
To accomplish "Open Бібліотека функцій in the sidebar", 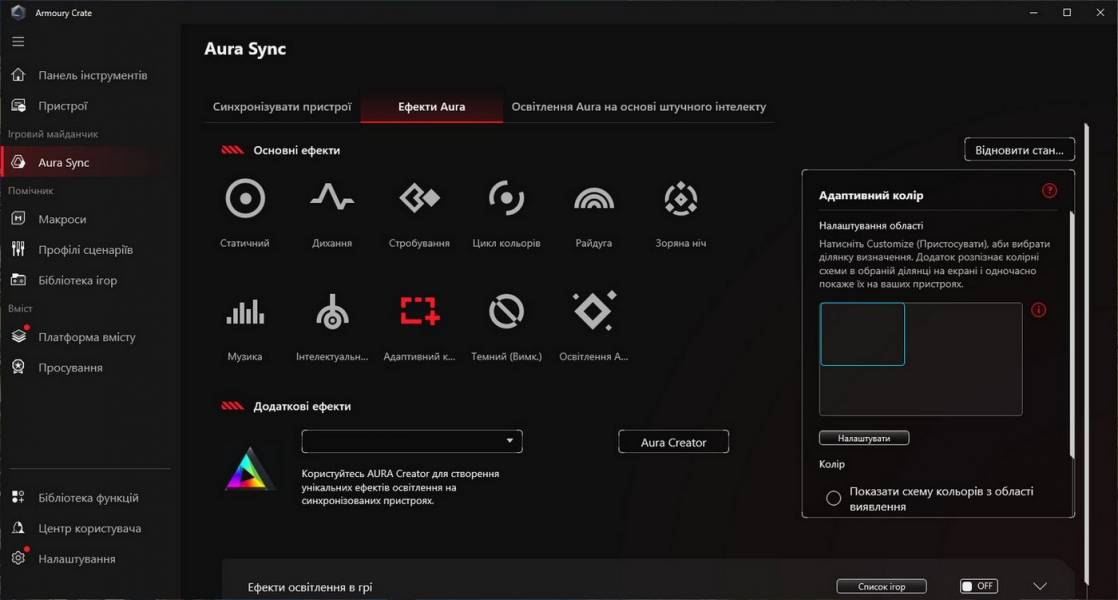I will point(88,497).
